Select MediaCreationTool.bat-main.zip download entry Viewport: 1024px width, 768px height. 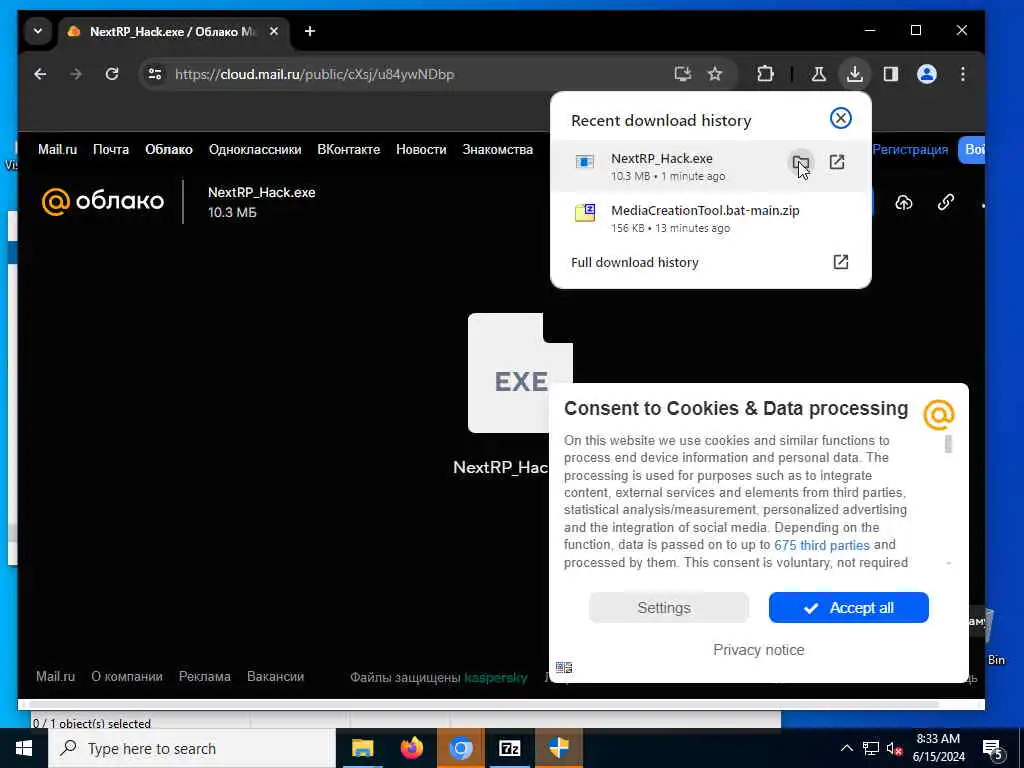711,218
